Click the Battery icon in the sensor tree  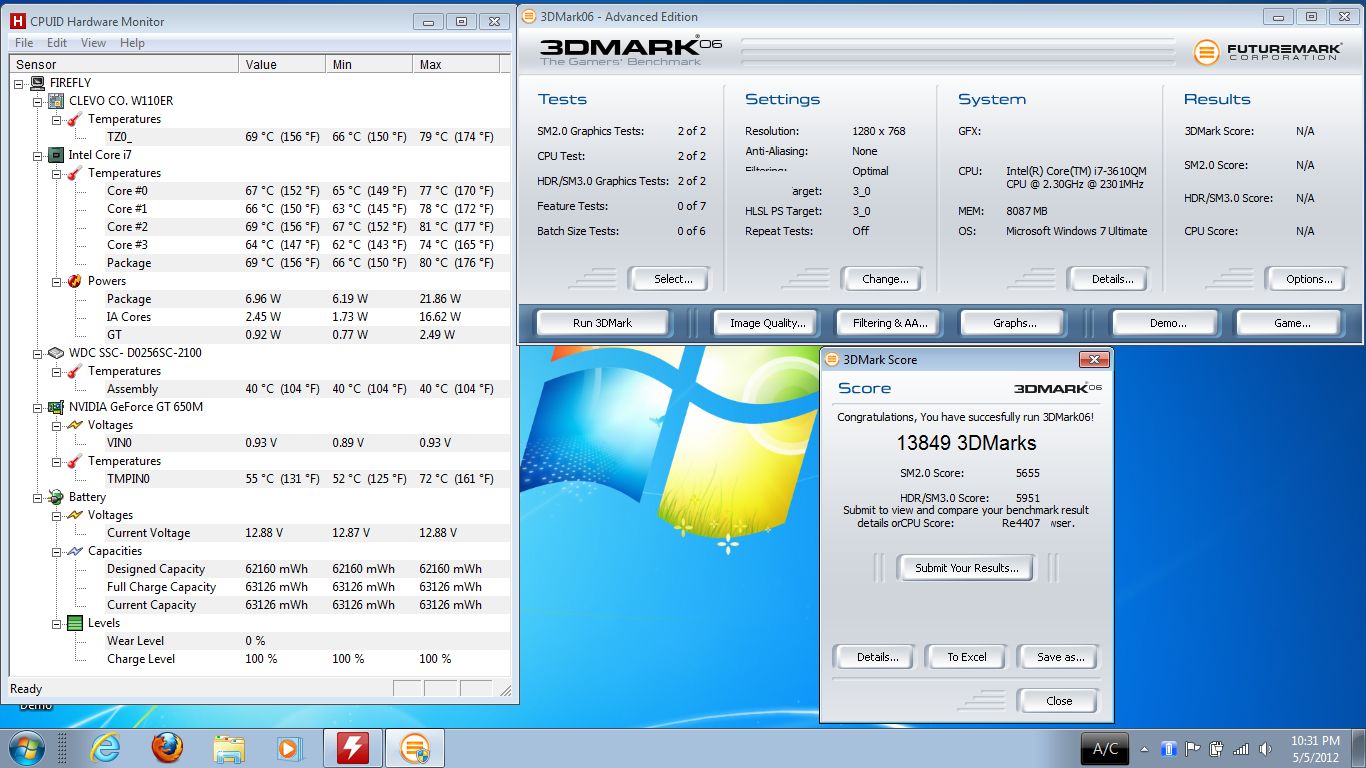[x=56, y=497]
